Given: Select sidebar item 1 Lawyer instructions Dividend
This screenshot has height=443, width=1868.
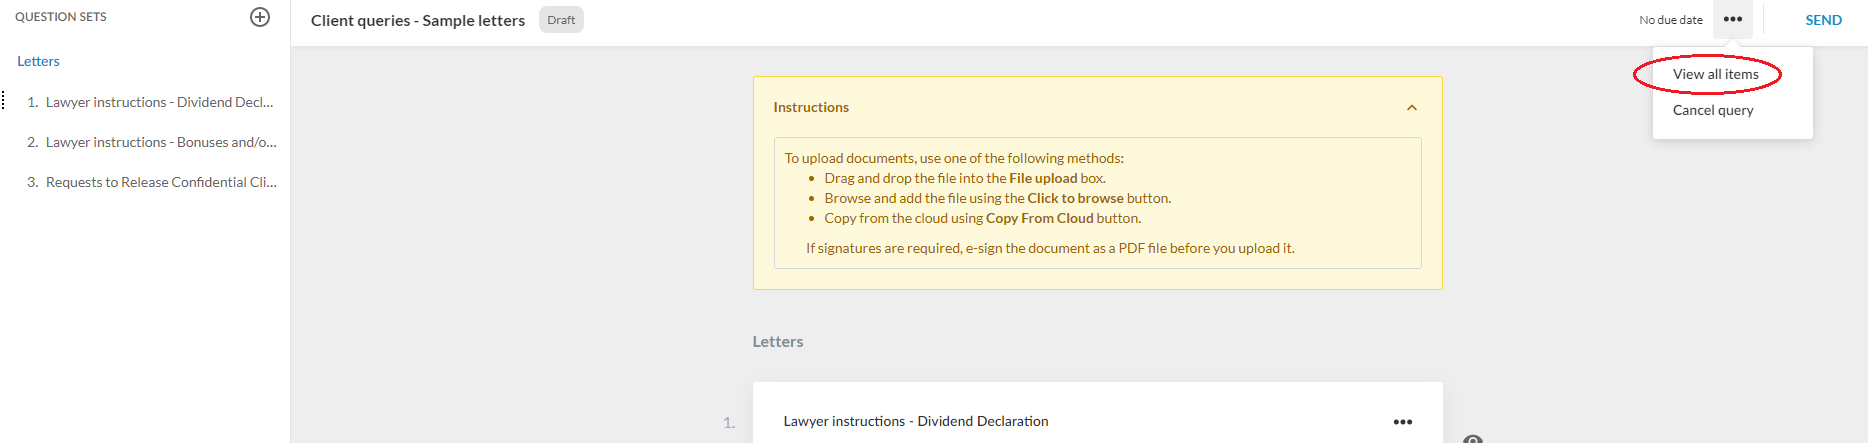Looking at the screenshot, I should 159,102.
